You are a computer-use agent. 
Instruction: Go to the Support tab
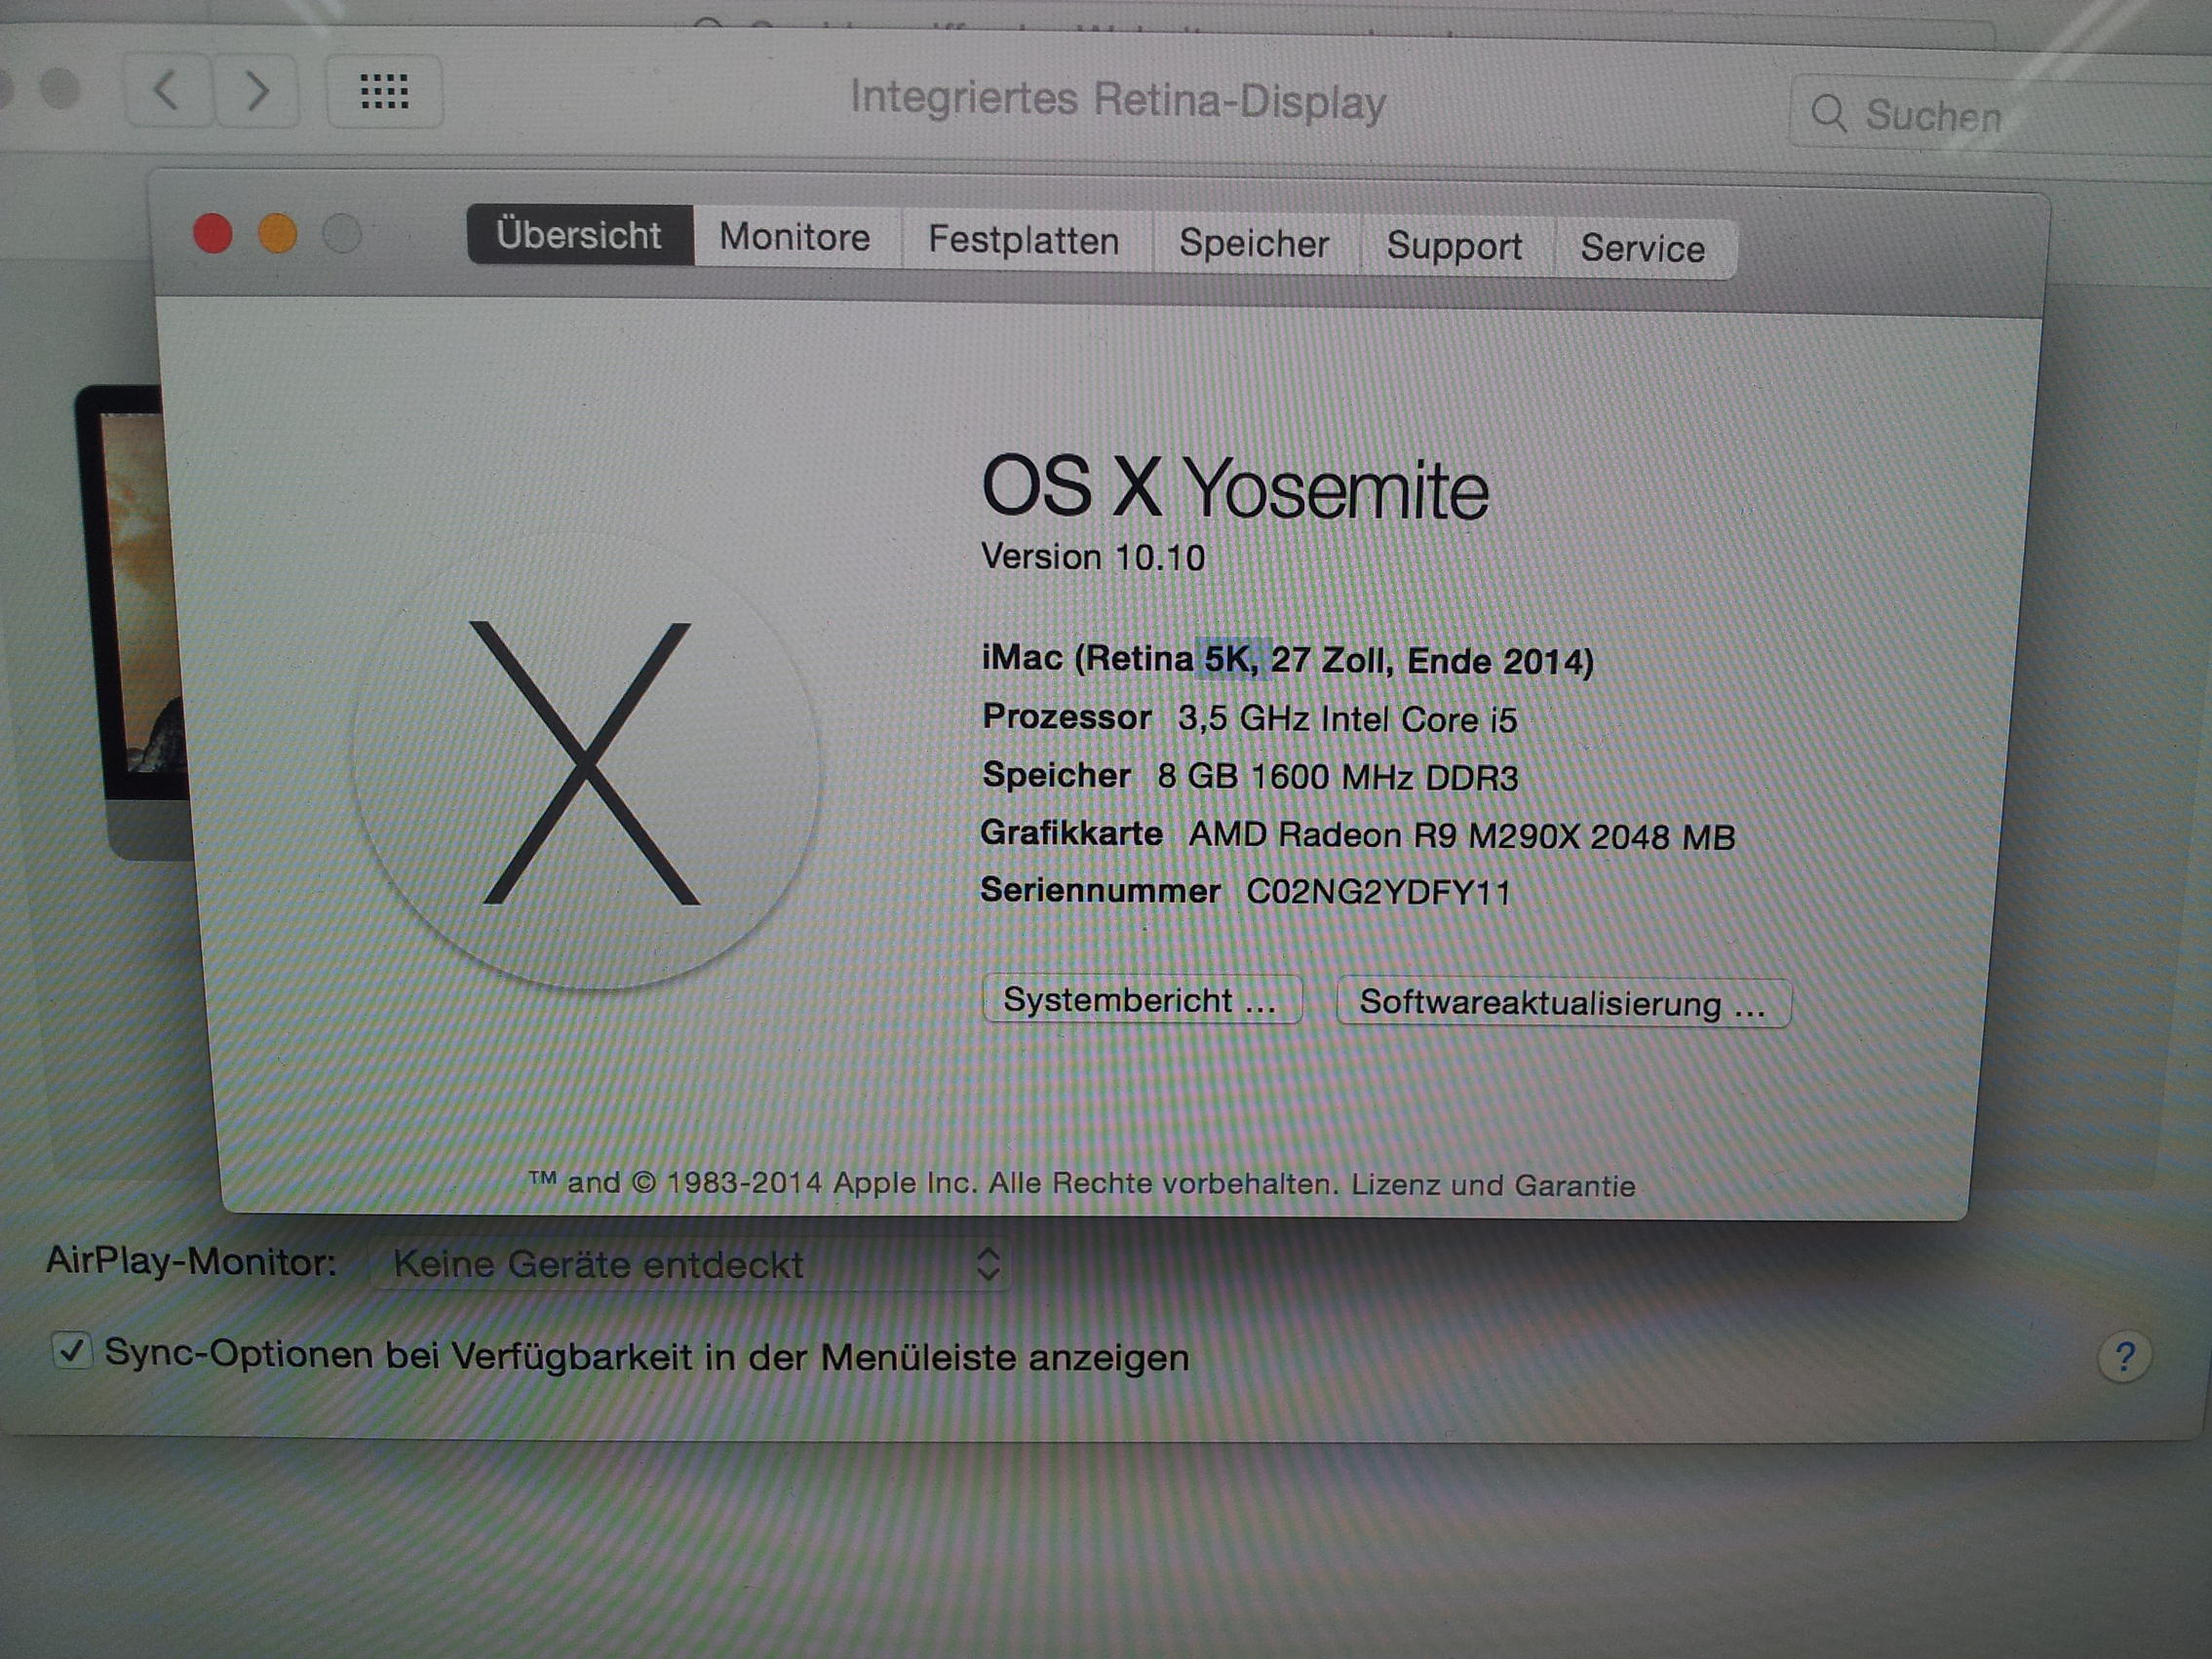[1453, 246]
